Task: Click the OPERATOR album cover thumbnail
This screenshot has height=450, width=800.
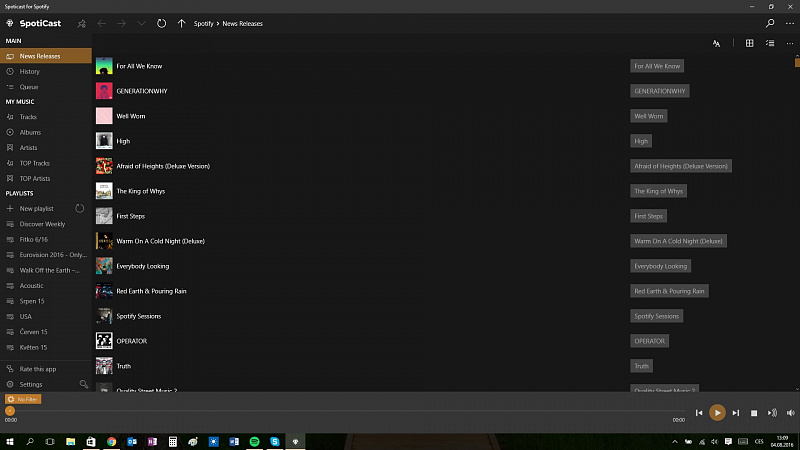Action: click(104, 341)
